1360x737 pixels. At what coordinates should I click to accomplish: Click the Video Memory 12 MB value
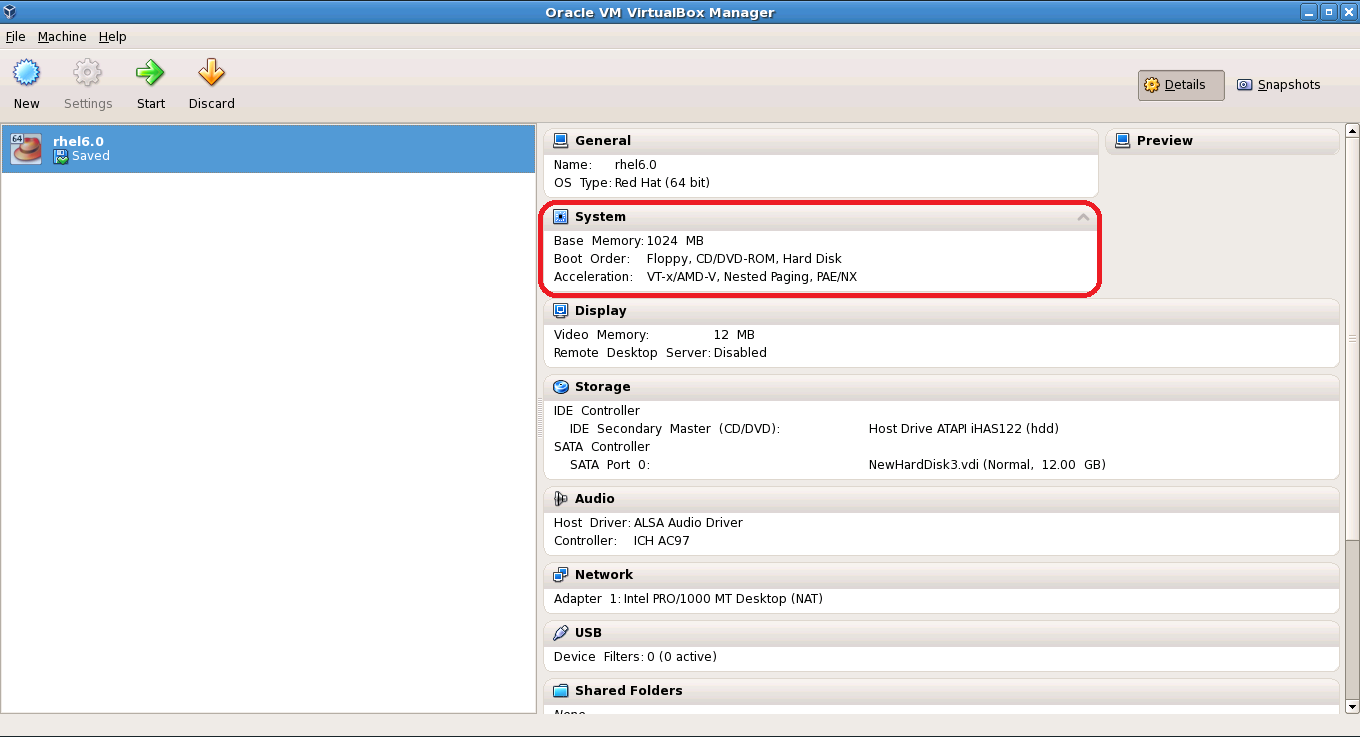coord(734,335)
